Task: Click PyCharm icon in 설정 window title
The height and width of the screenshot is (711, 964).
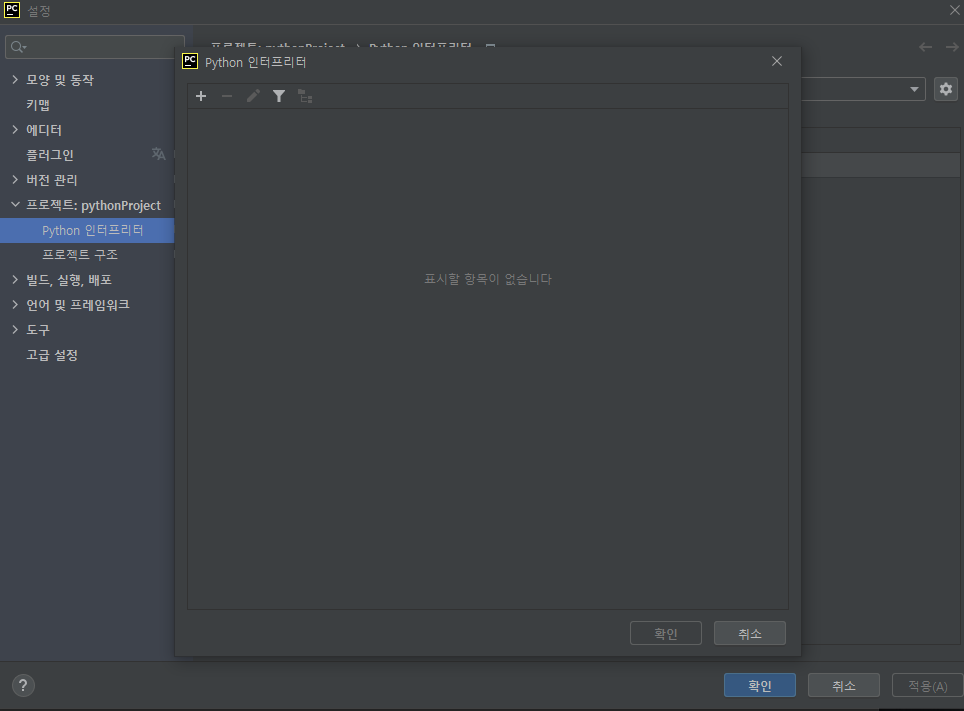Action: pyautogui.click(x=12, y=10)
